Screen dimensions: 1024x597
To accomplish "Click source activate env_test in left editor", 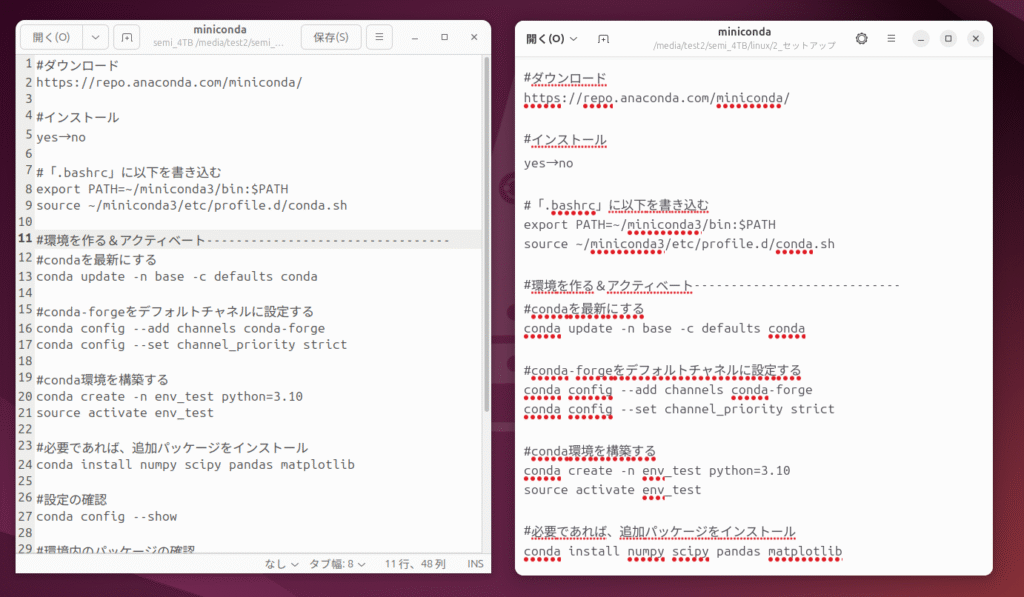I will [x=125, y=412].
